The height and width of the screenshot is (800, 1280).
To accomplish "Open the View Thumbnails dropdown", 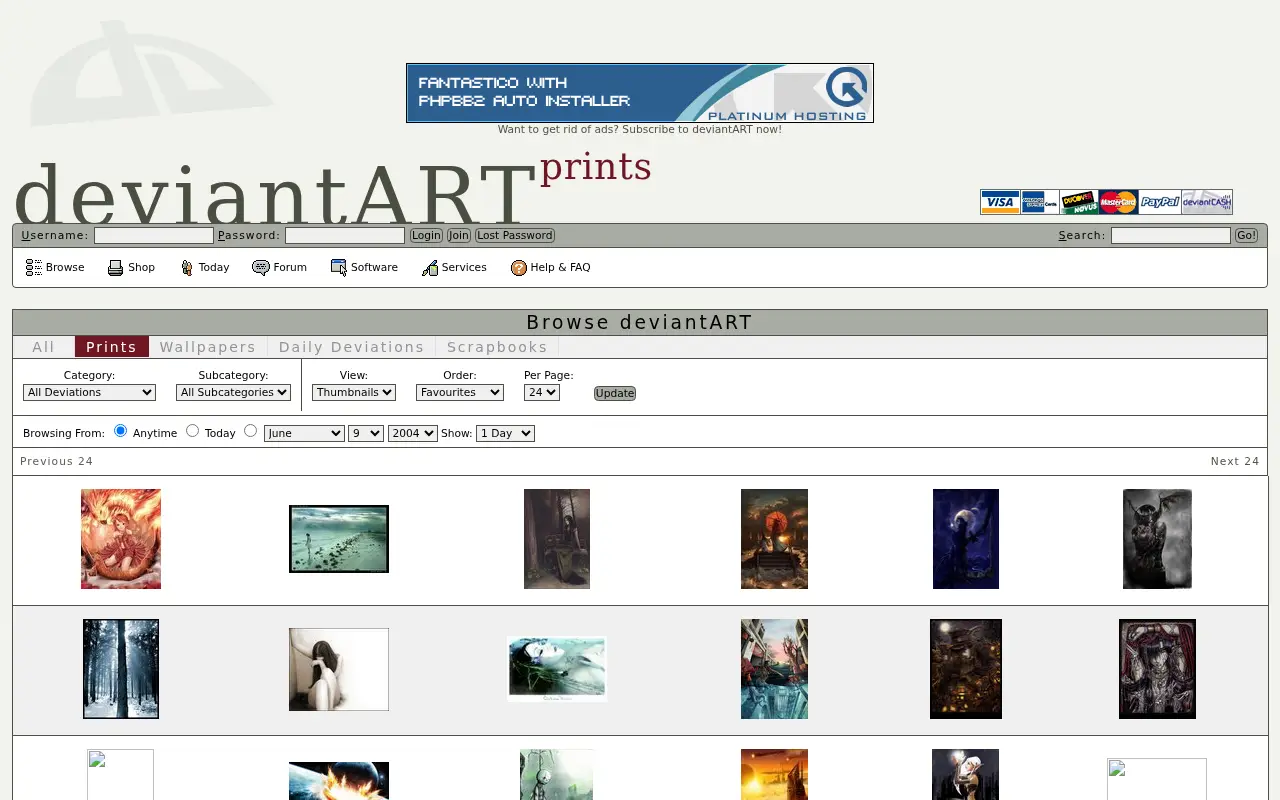I will 354,392.
